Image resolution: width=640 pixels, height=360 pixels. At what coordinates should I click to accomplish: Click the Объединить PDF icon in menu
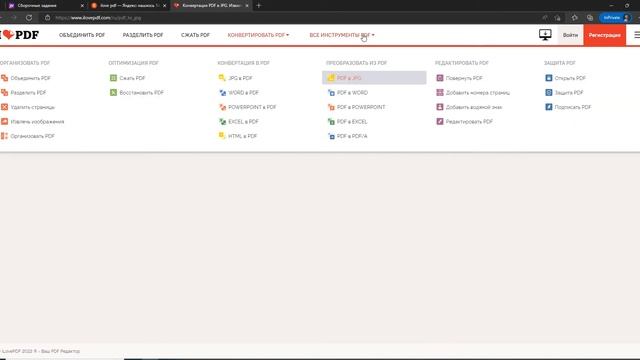4,78
